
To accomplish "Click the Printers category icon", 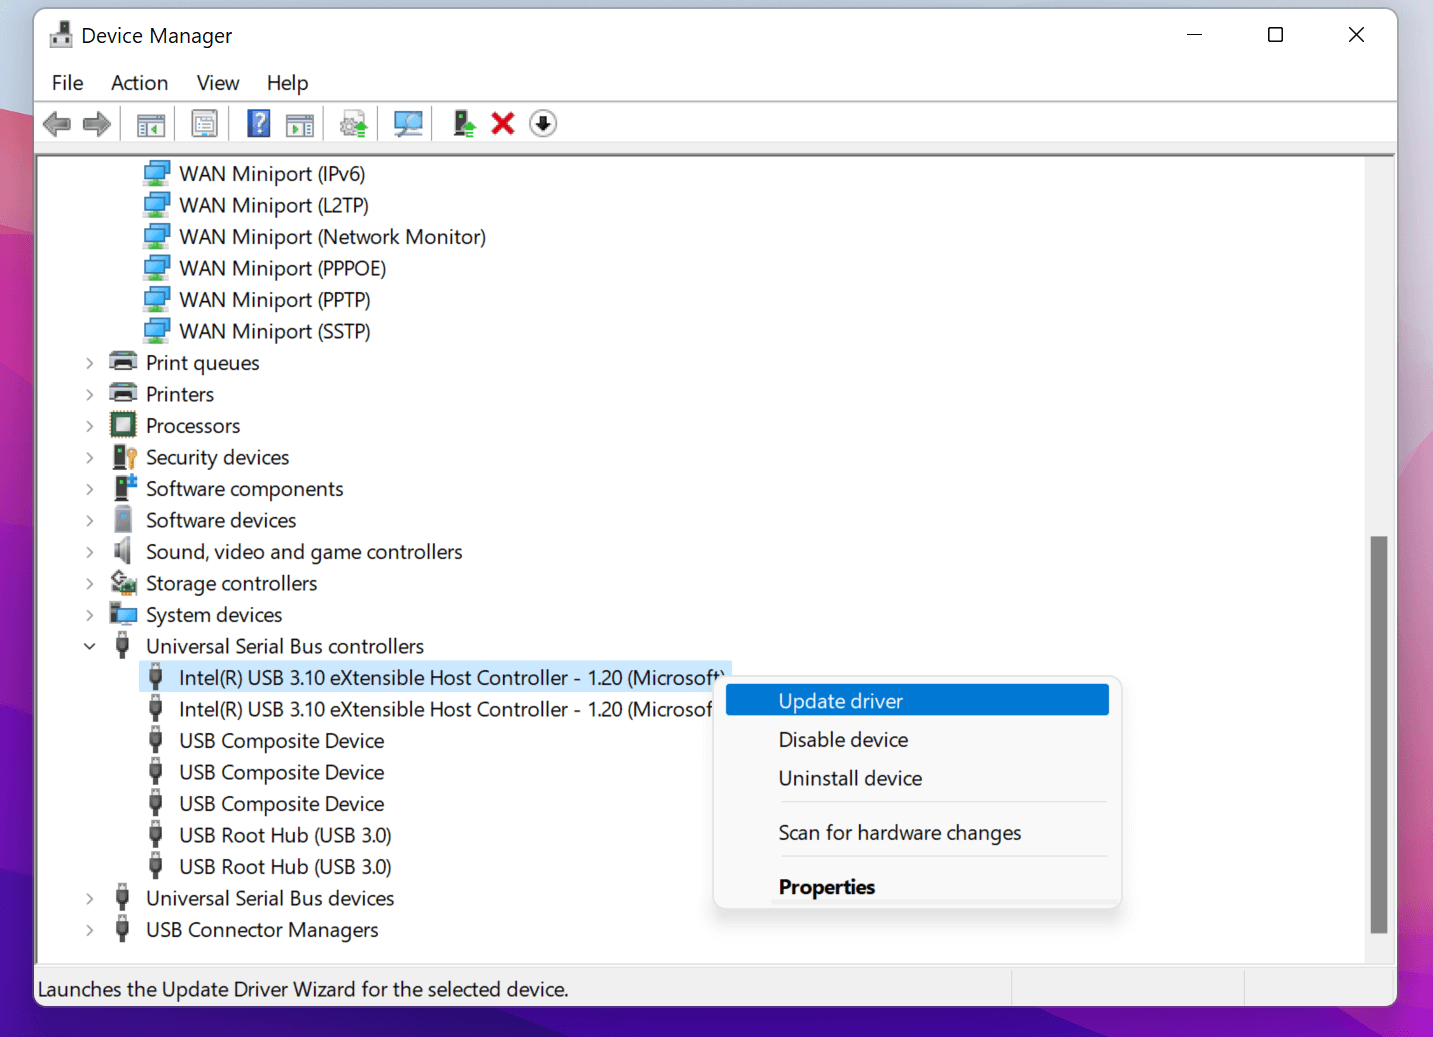I will (123, 393).
